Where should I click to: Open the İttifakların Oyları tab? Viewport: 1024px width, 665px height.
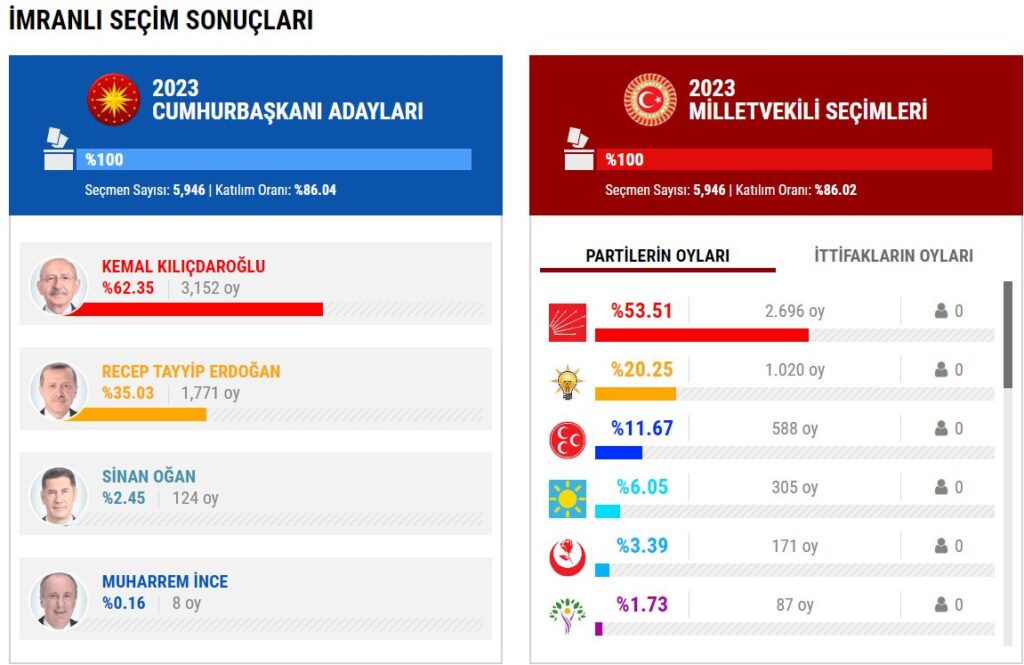point(893,256)
